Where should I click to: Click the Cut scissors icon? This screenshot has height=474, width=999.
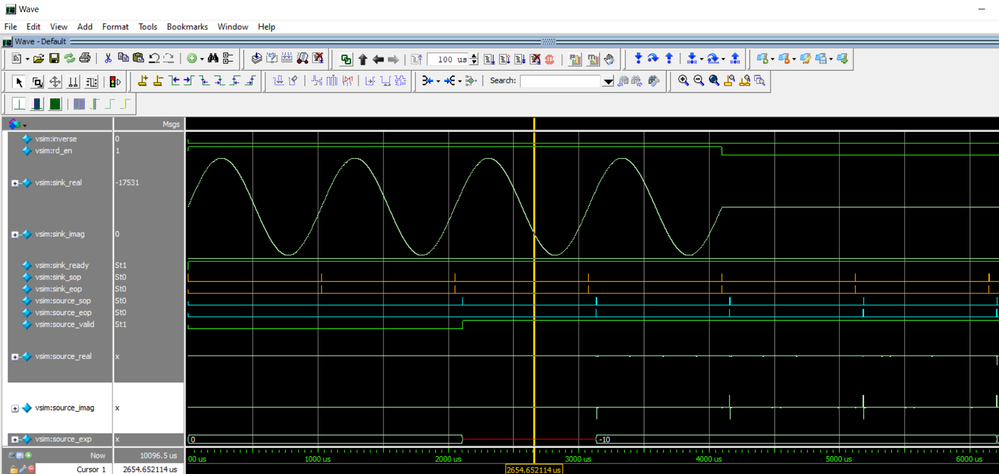coord(107,59)
